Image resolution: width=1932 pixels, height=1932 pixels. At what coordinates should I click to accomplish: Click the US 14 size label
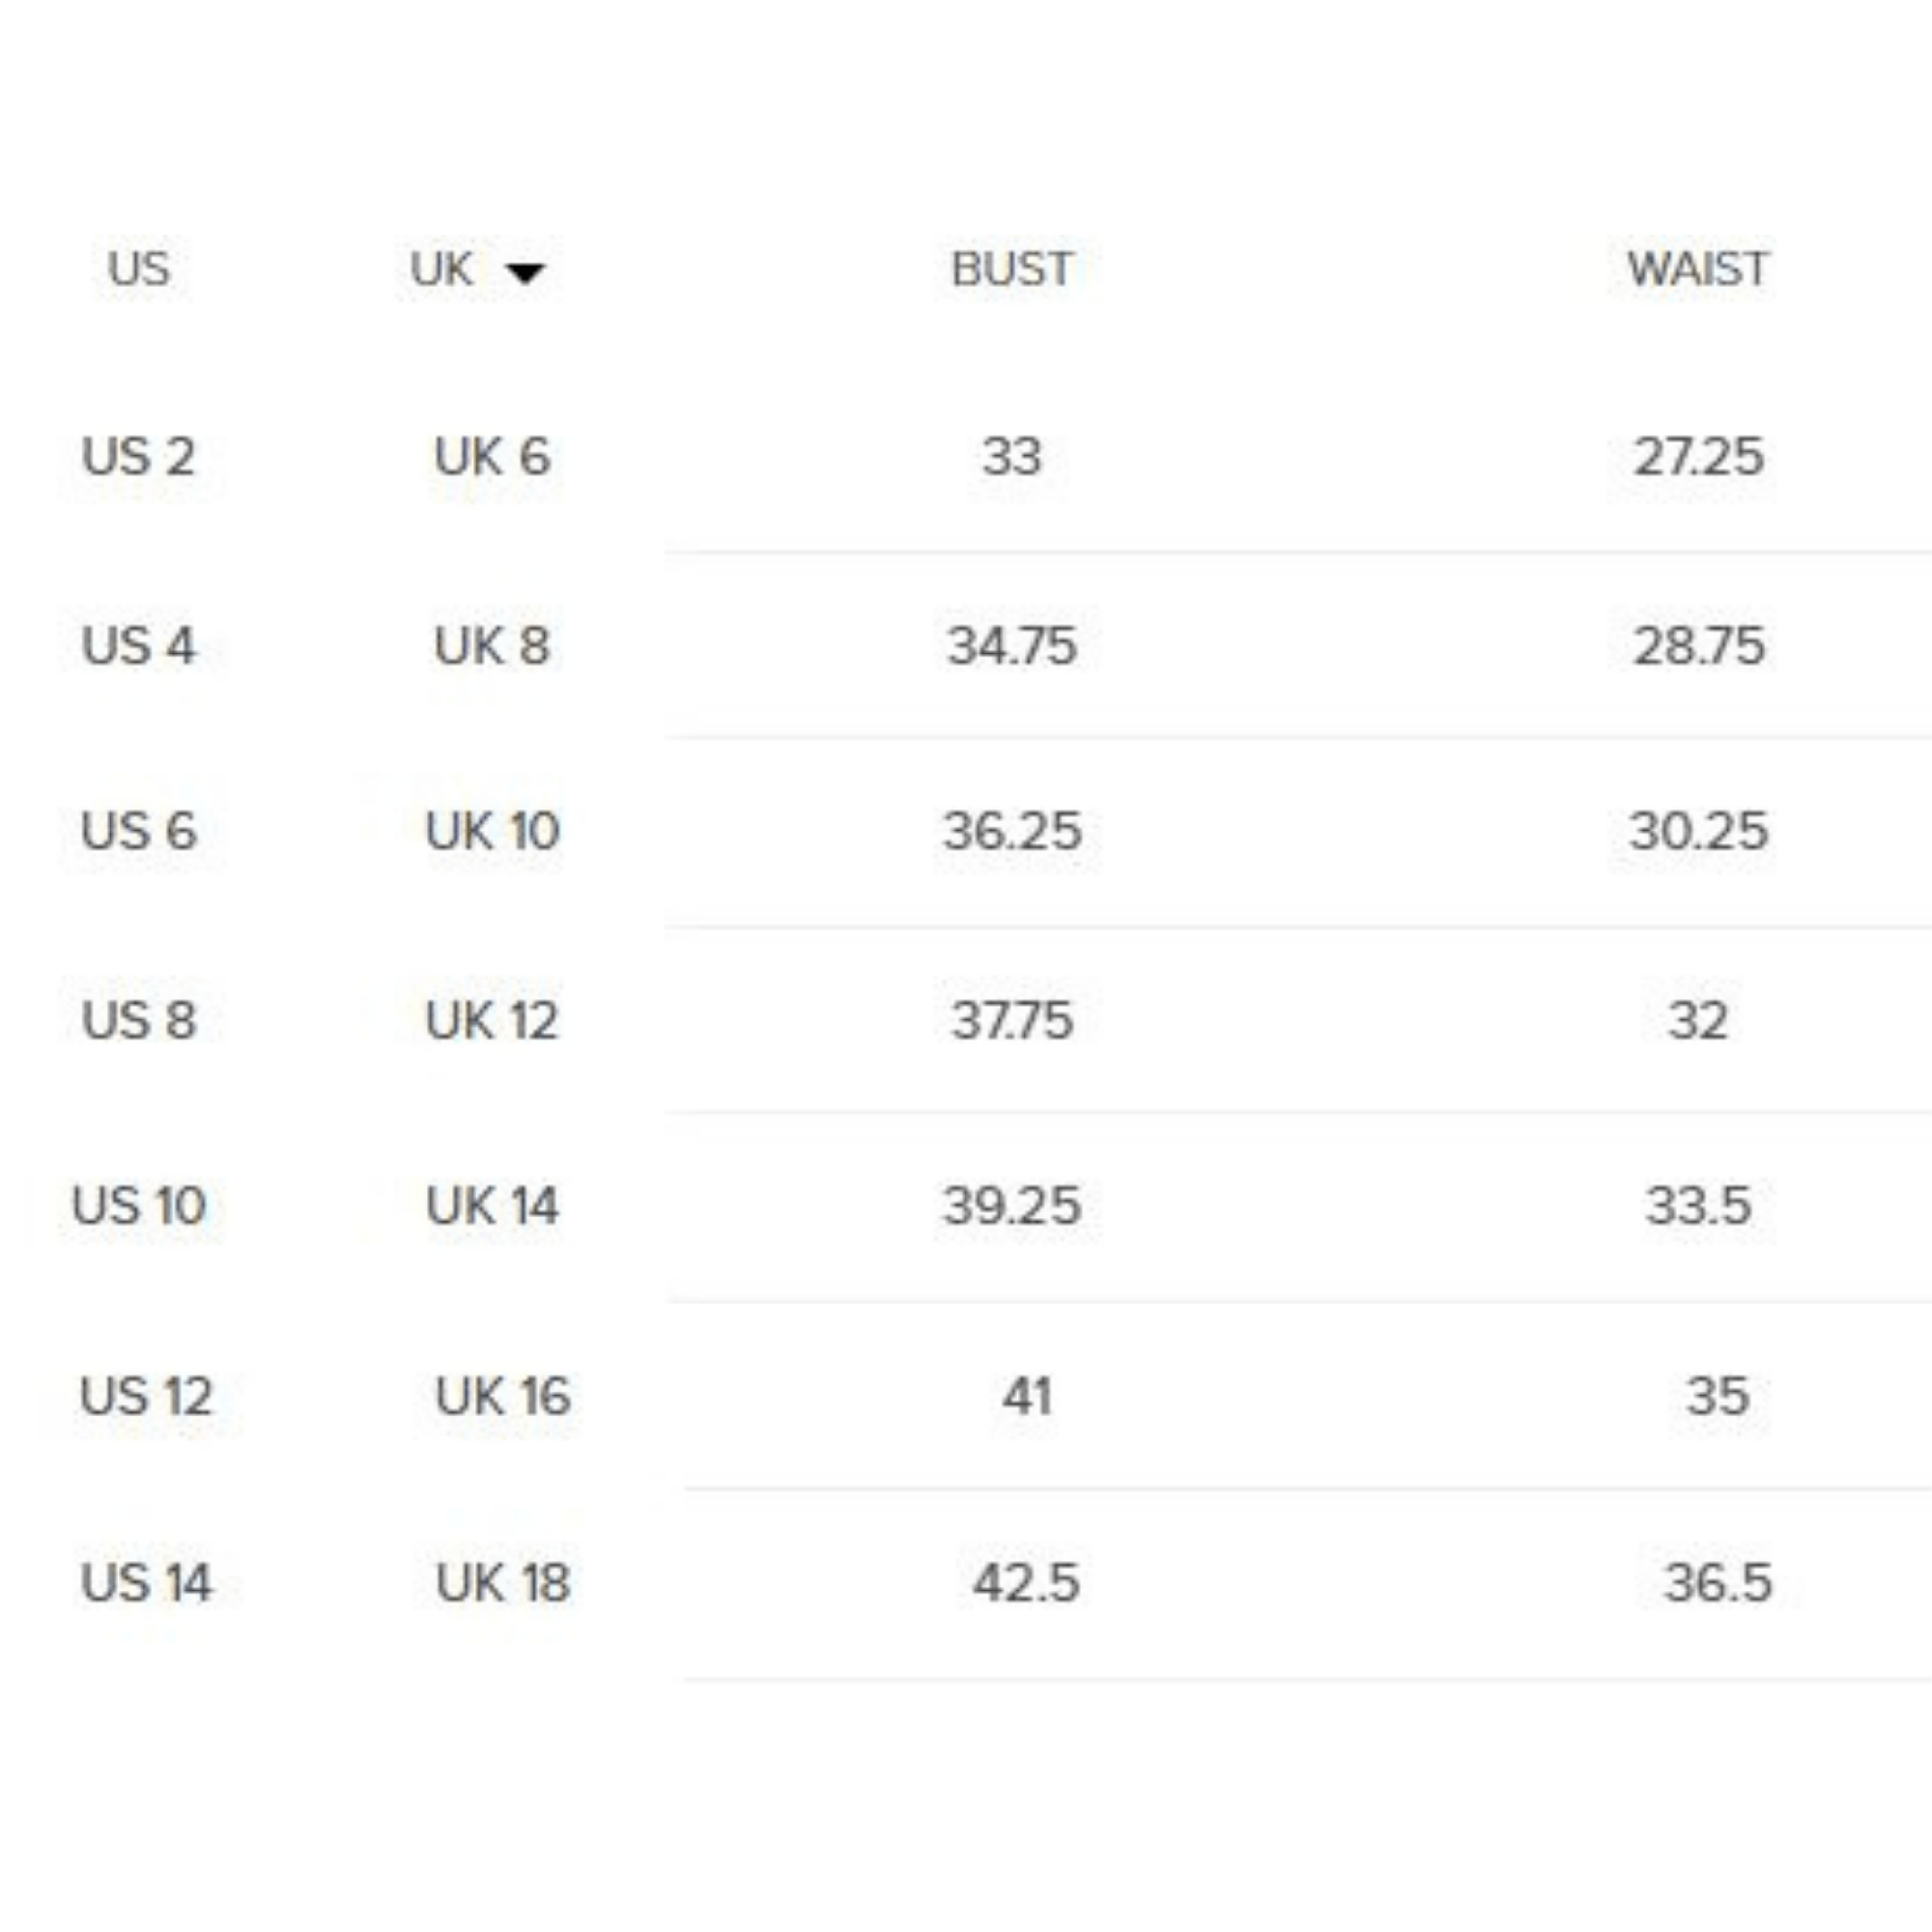pyautogui.click(x=146, y=1583)
